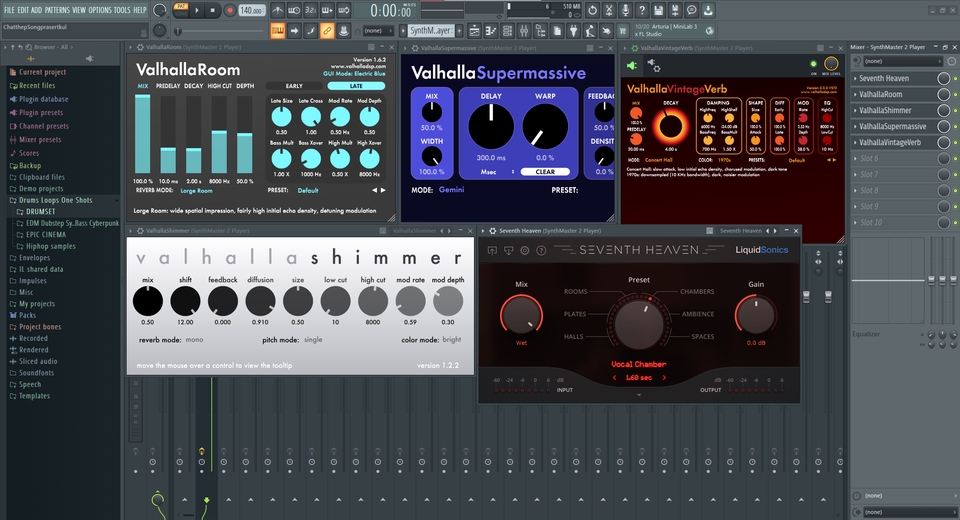The width and height of the screenshot is (960, 520).
Task: Click next preset arrow in Seventh Heaven
Action: click(664, 378)
